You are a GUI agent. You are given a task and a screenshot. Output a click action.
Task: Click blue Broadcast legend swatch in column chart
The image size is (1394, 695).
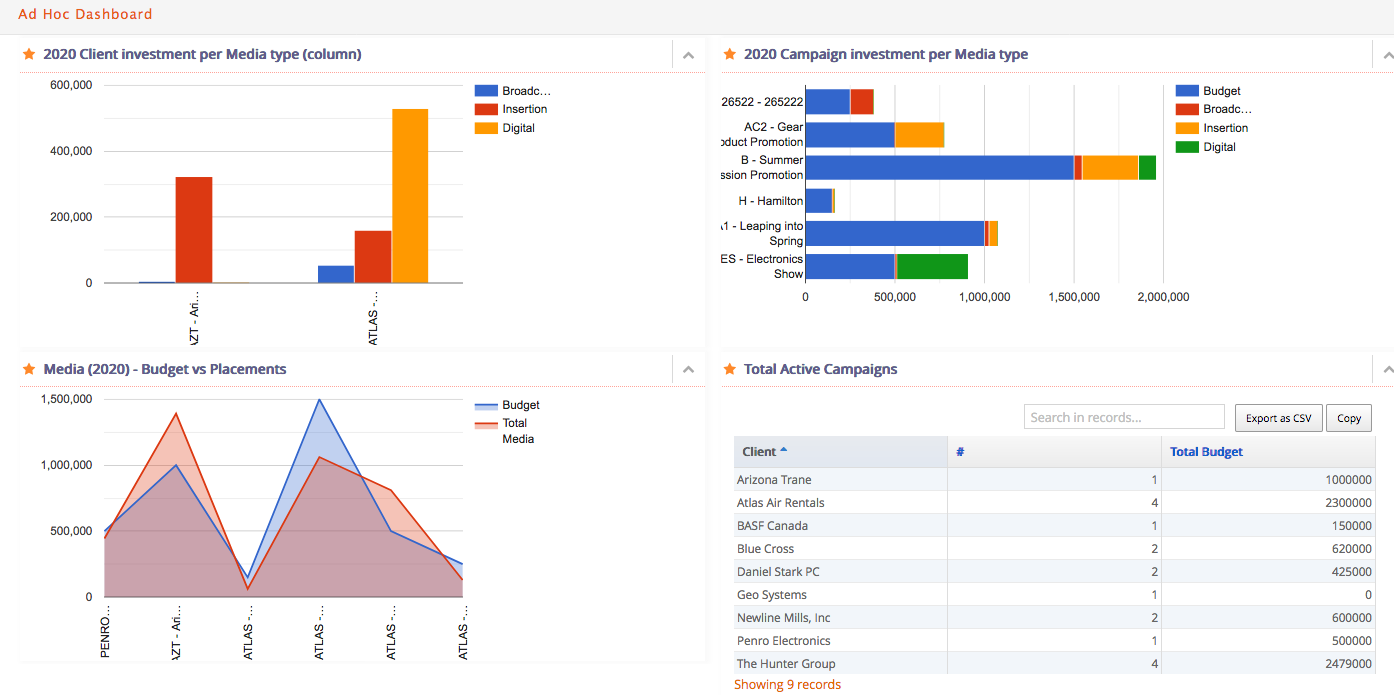[x=486, y=91]
